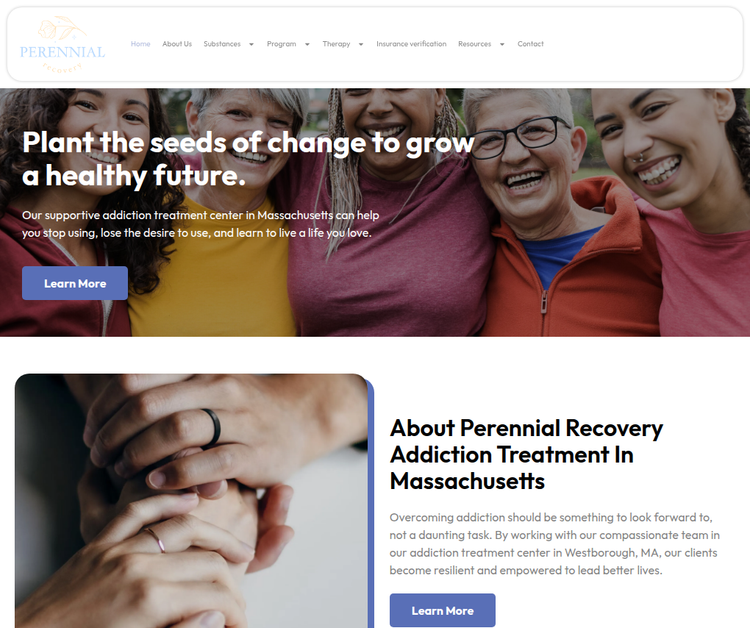The image size is (750, 628).
Task: Go to the Home menu item
Action: pos(140,44)
